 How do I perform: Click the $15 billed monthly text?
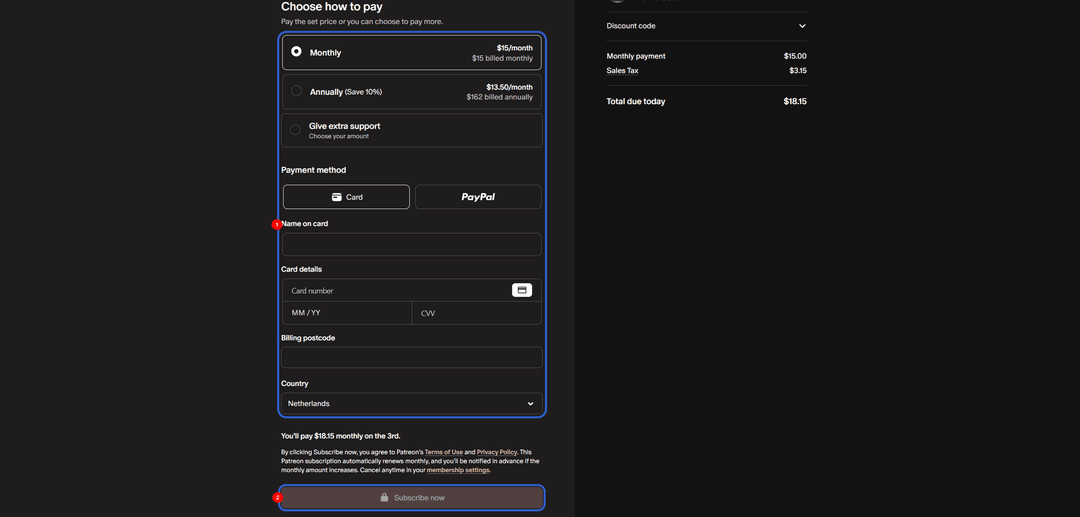pyautogui.click(x=502, y=59)
